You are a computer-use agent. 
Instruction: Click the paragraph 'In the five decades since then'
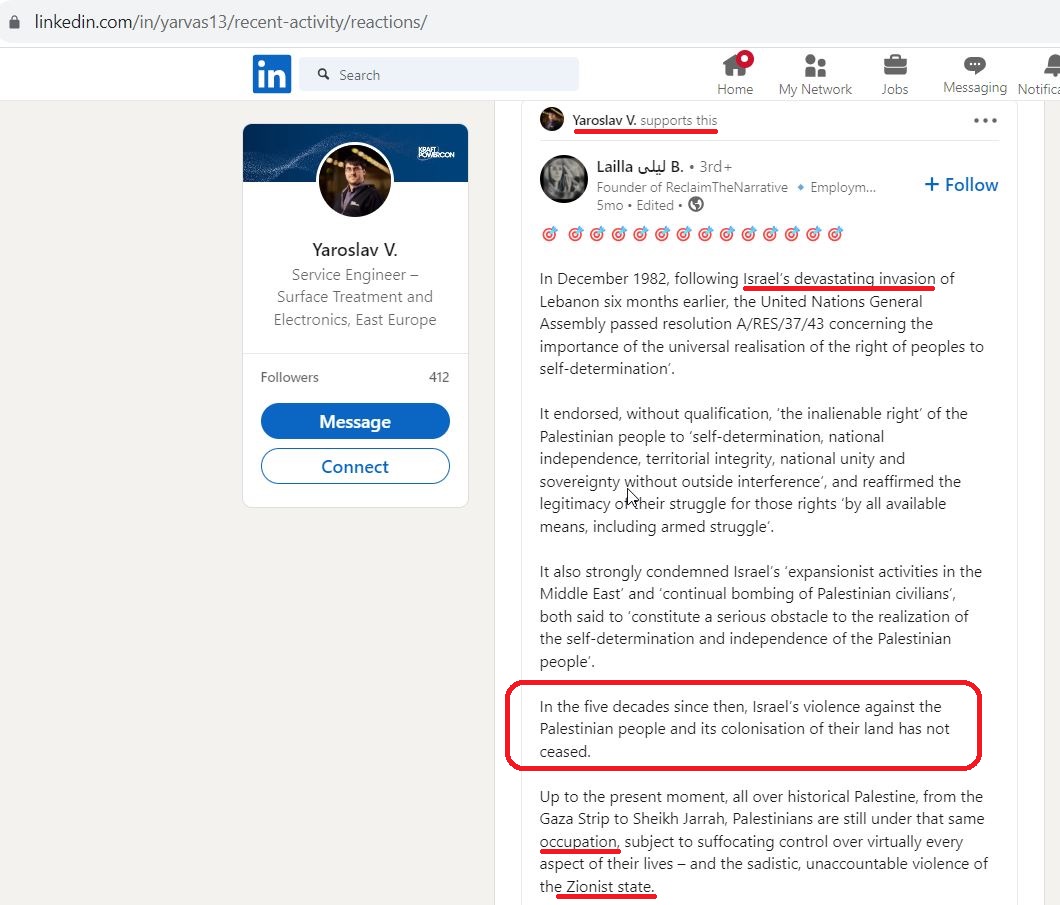[744, 729]
